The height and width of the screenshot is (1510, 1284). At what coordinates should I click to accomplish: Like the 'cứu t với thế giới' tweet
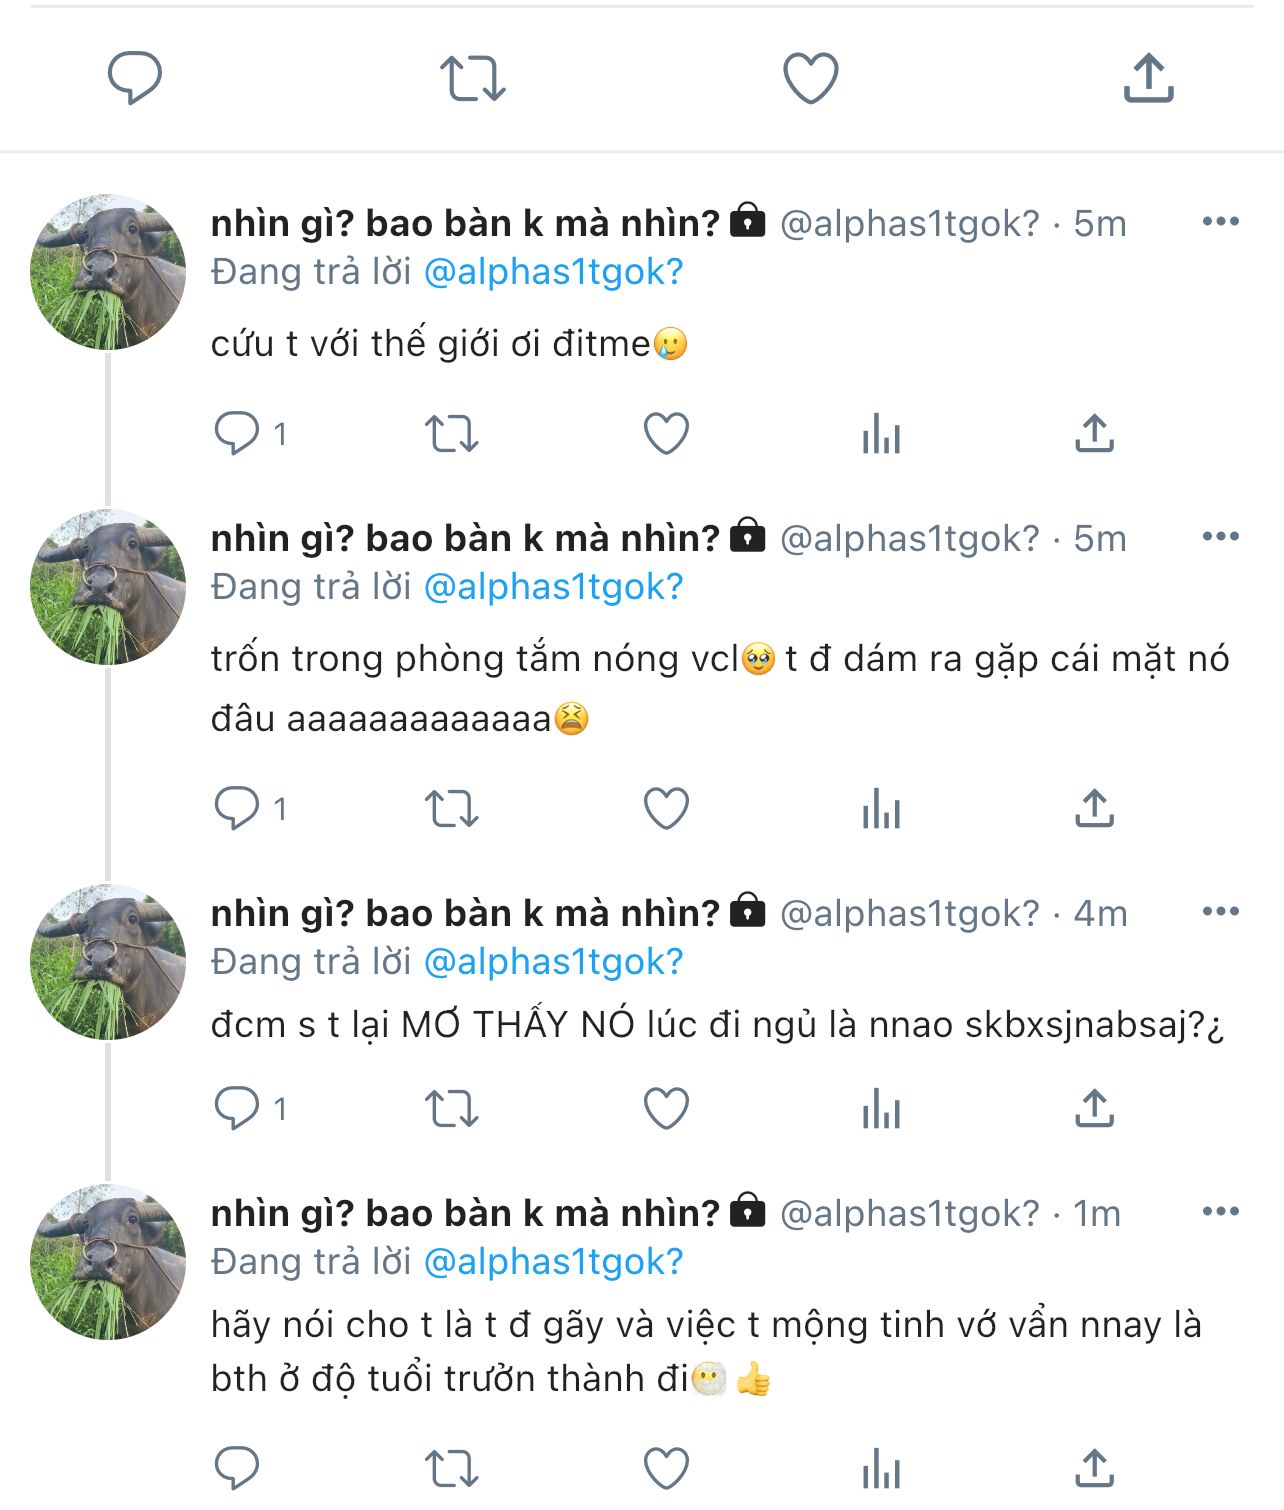666,434
